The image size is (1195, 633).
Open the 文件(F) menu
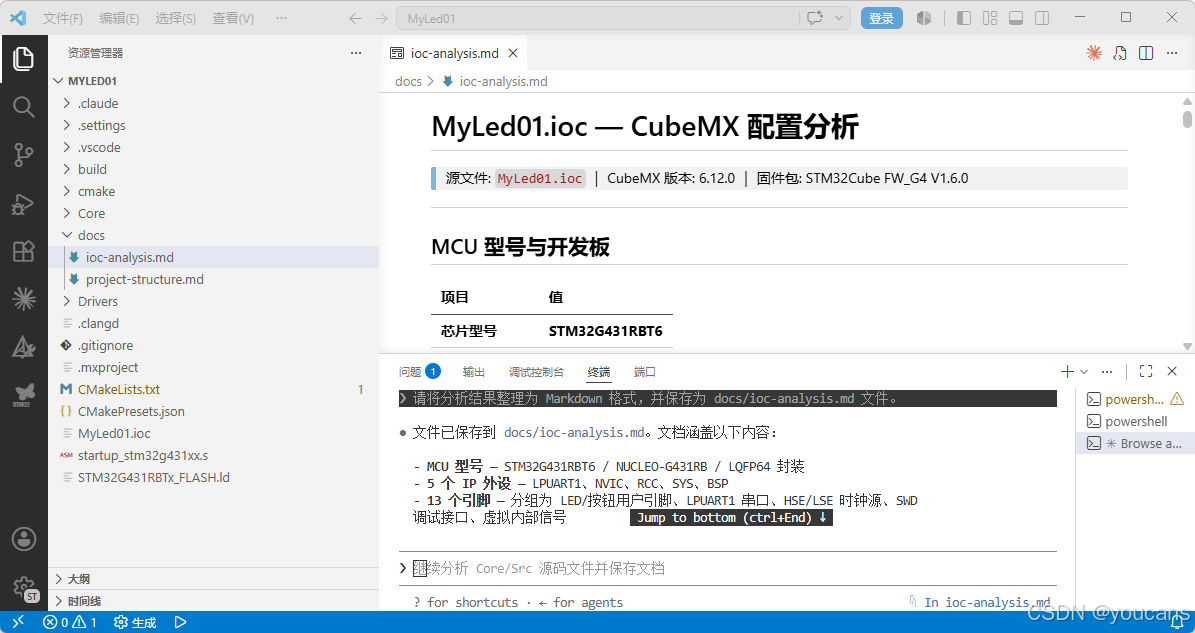[63, 18]
